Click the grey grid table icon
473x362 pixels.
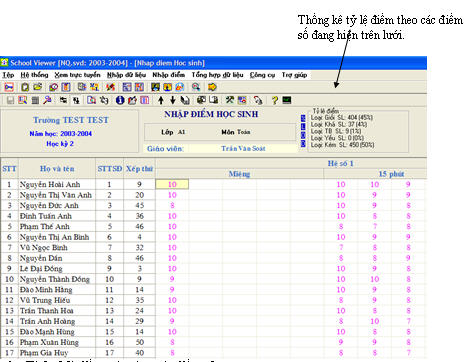pyautogui.click(x=35, y=100)
